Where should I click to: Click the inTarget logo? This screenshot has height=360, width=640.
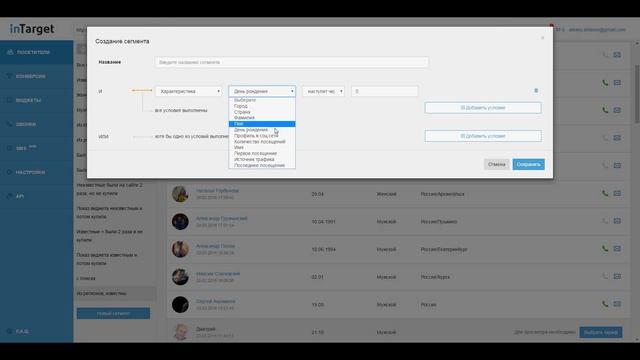tap(32, 29)
